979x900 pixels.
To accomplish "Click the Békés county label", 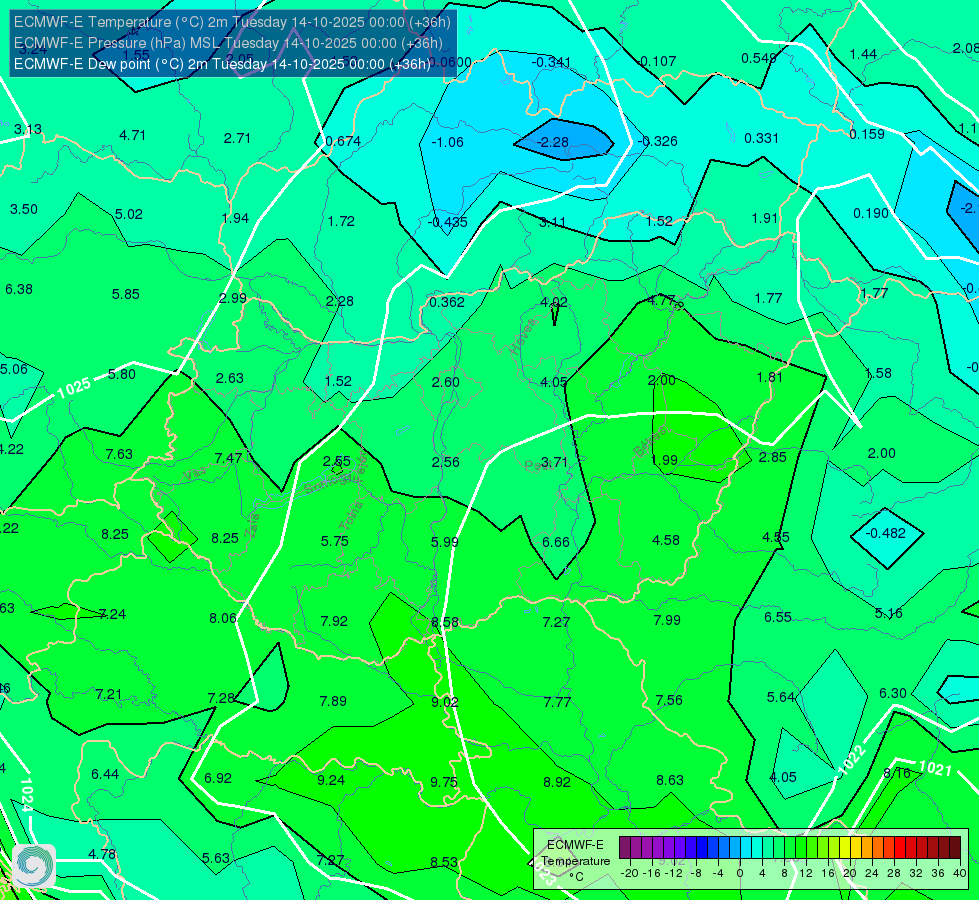I will coord(649,442).
